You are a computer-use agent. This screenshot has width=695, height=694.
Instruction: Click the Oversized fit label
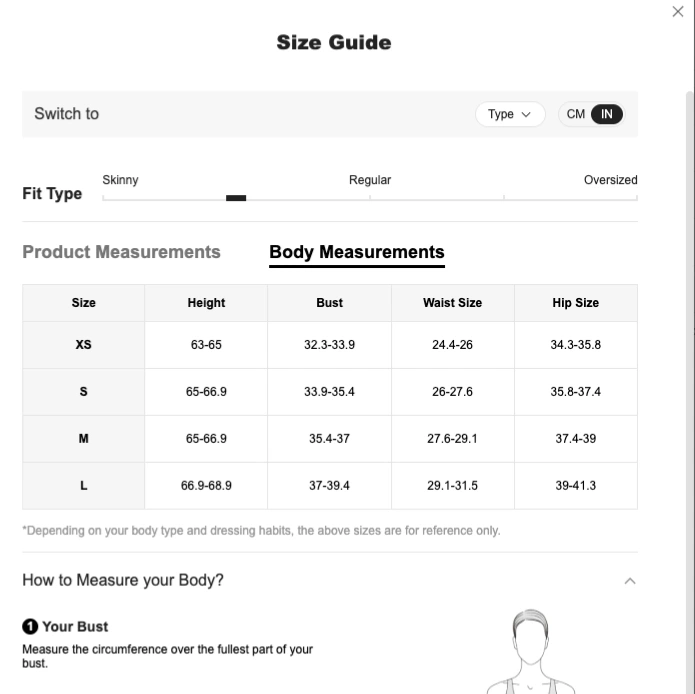click(x=610, y=180)
